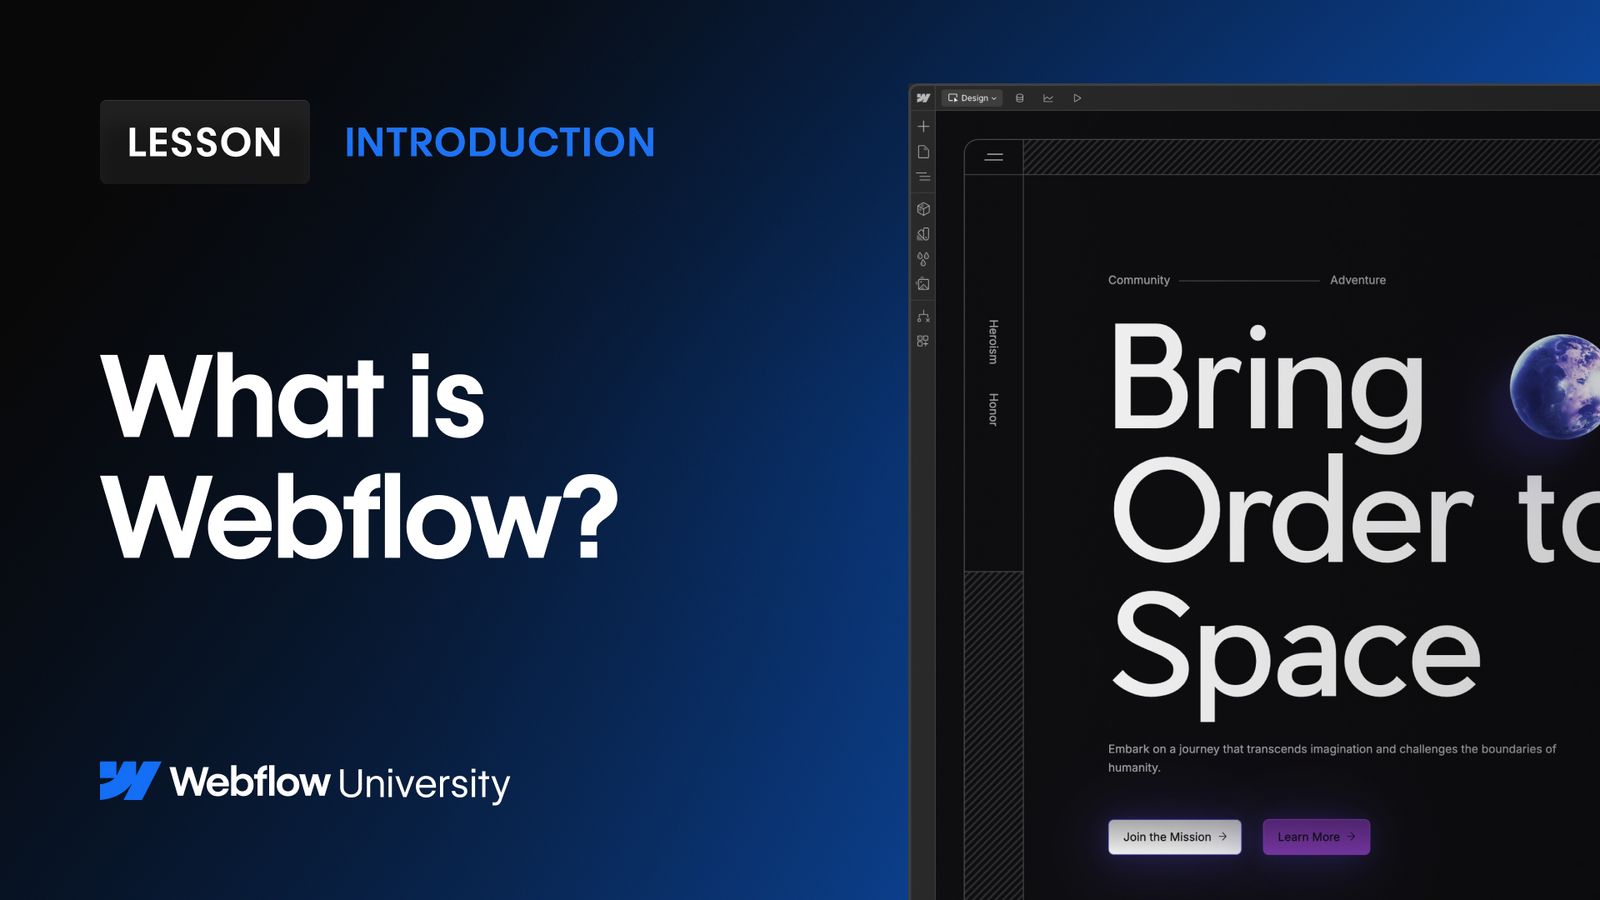The width and height of the screenshot is (1600, 900).
Task: Click the Join the Mission button
Action: pos(1174,837)
